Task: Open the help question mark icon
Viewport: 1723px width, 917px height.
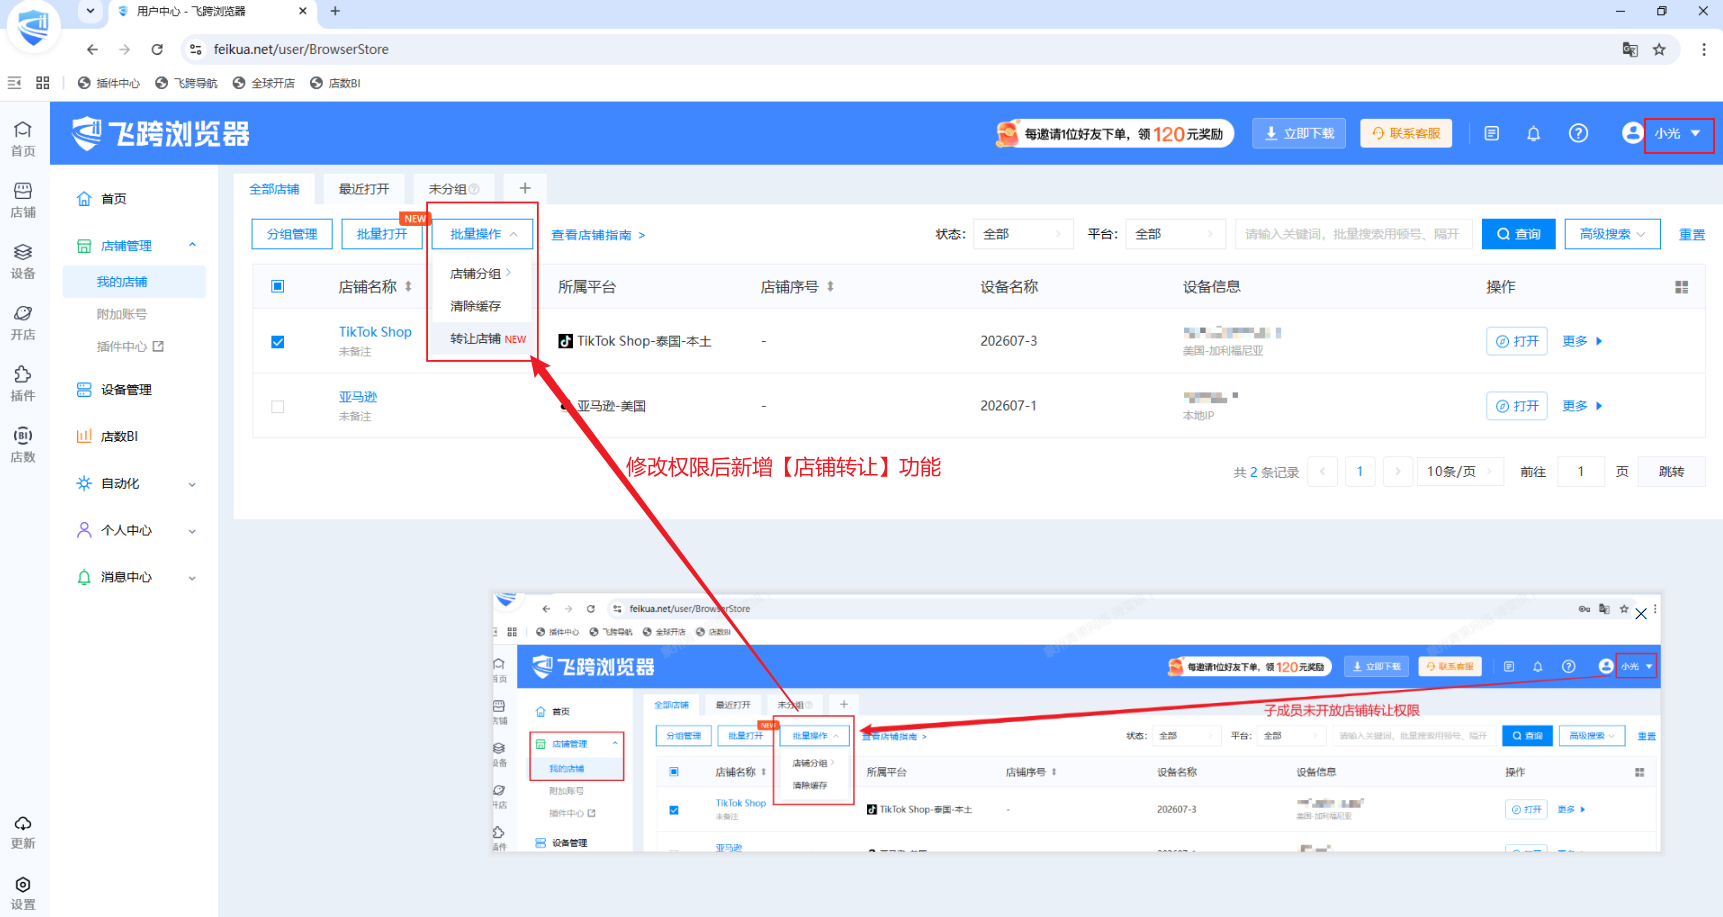Action: click(x=1578, y=133)
